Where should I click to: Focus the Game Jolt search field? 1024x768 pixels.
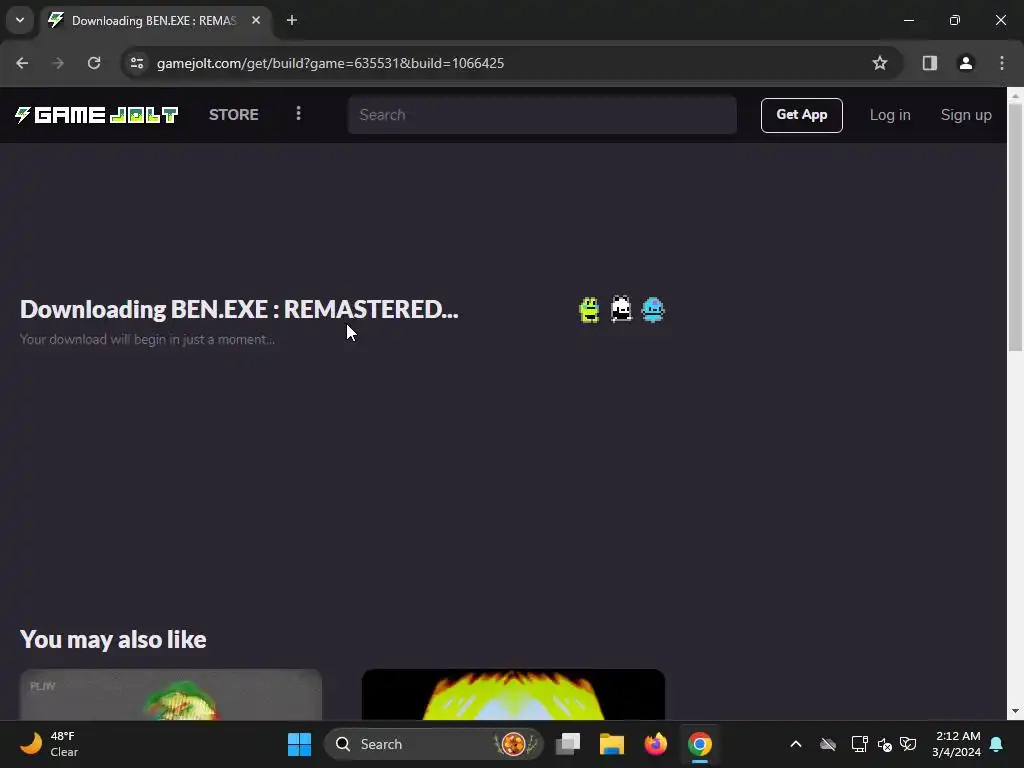point(542,115)
